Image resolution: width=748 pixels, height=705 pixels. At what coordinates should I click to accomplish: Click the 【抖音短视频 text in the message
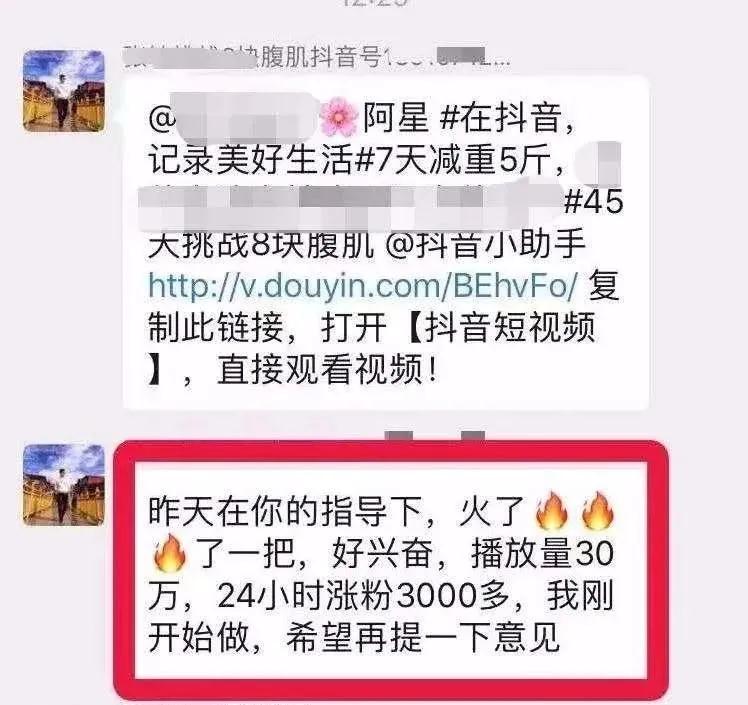click(x=501, y=328)
